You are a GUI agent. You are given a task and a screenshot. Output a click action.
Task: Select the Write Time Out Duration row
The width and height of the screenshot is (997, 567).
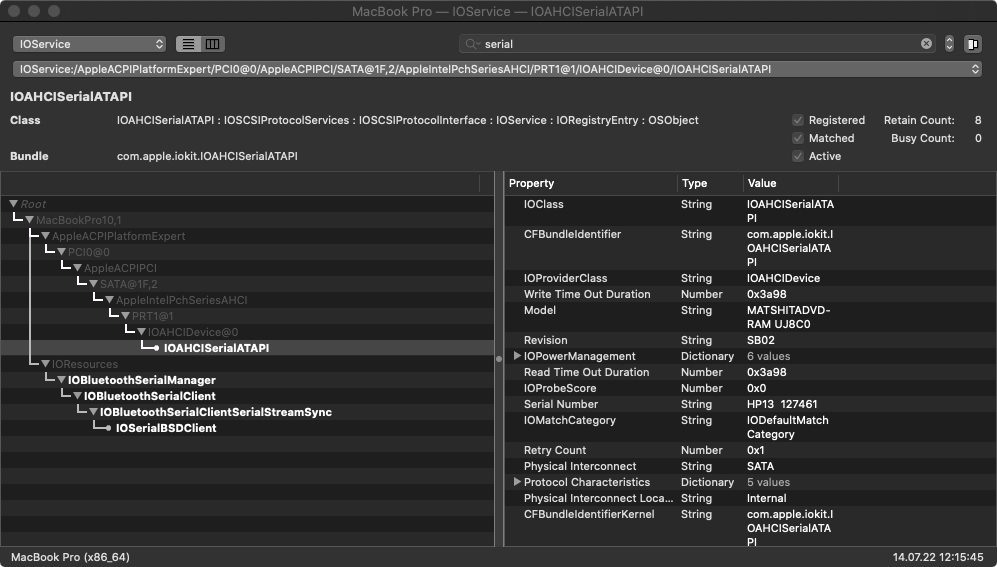[x=750, y=294]
